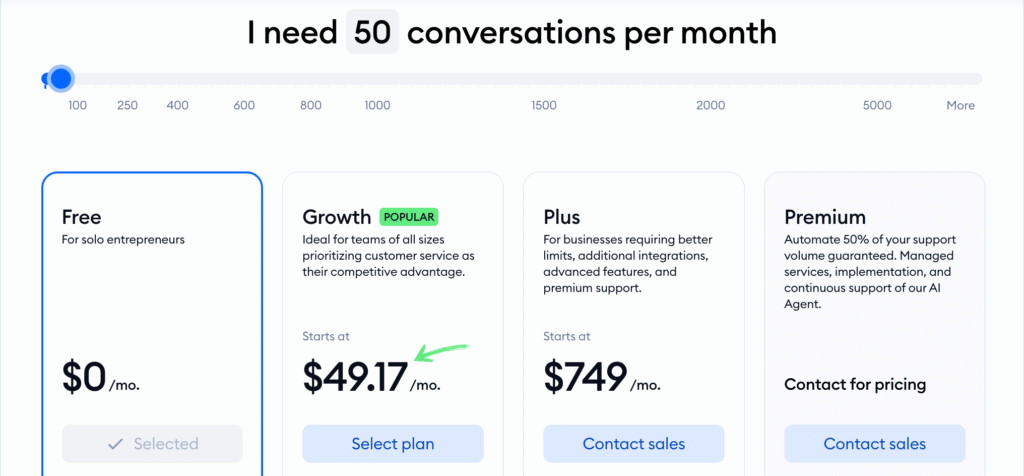Set conversations to 5000 on the scale
Image resolution: width=1024 pixels, height=476 pixels.
[x=877, y=106]
